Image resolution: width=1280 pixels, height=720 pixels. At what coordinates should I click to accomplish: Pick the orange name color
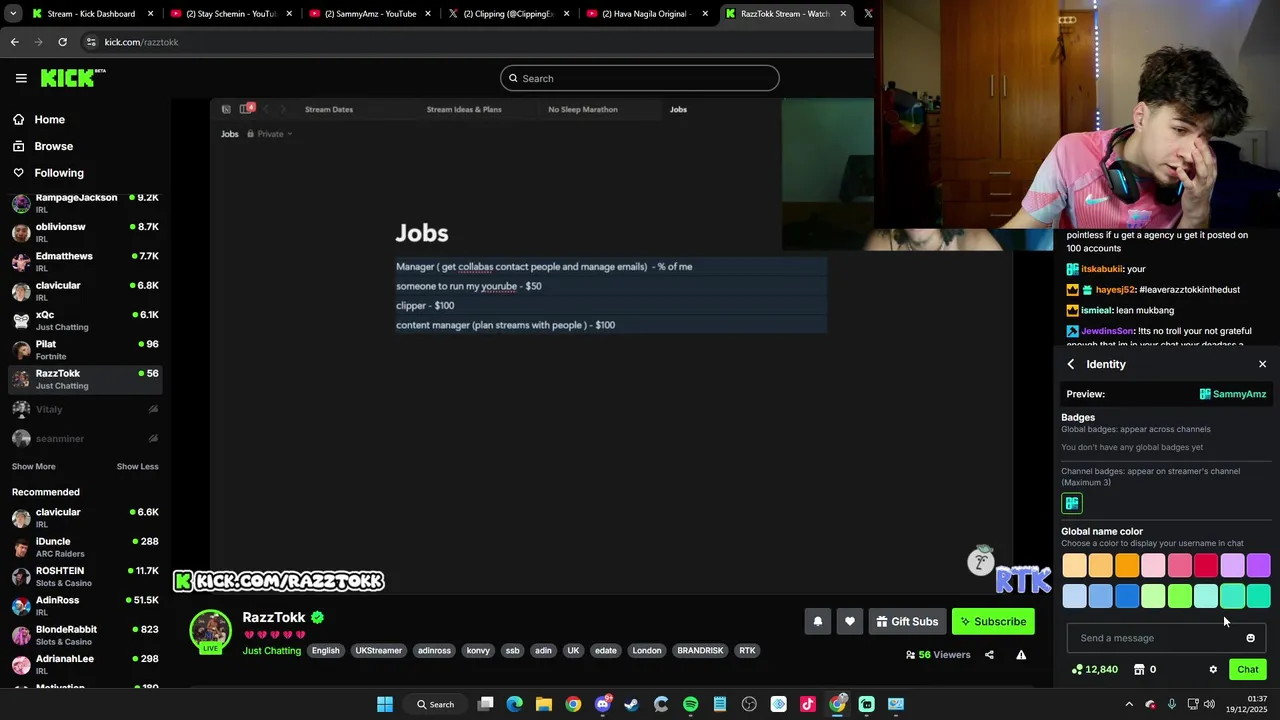point(1127,566)
